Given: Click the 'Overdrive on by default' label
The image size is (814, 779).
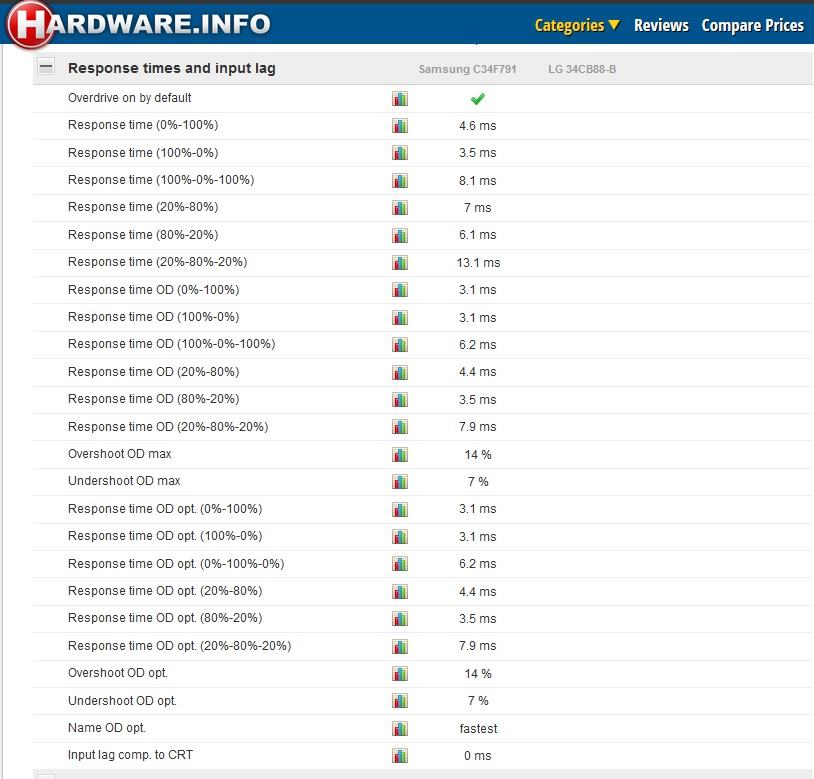Looking at the screenshot, I should [129, 98].
